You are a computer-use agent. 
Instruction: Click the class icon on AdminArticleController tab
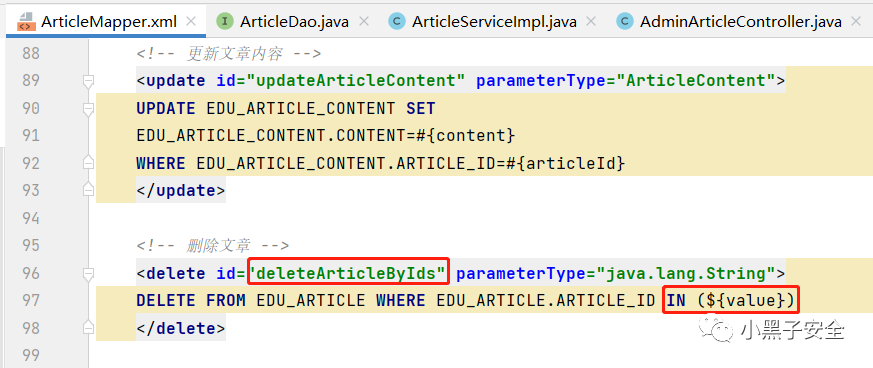[625, 22]
